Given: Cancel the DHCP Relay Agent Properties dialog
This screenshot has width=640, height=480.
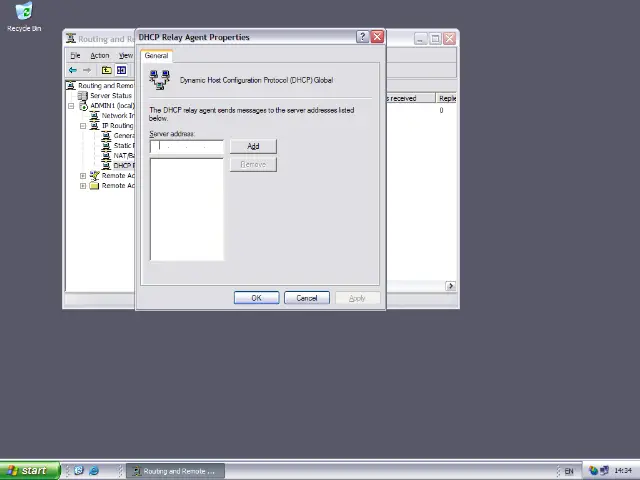Looking at the screenshot, I should click(x=307, y=298).
